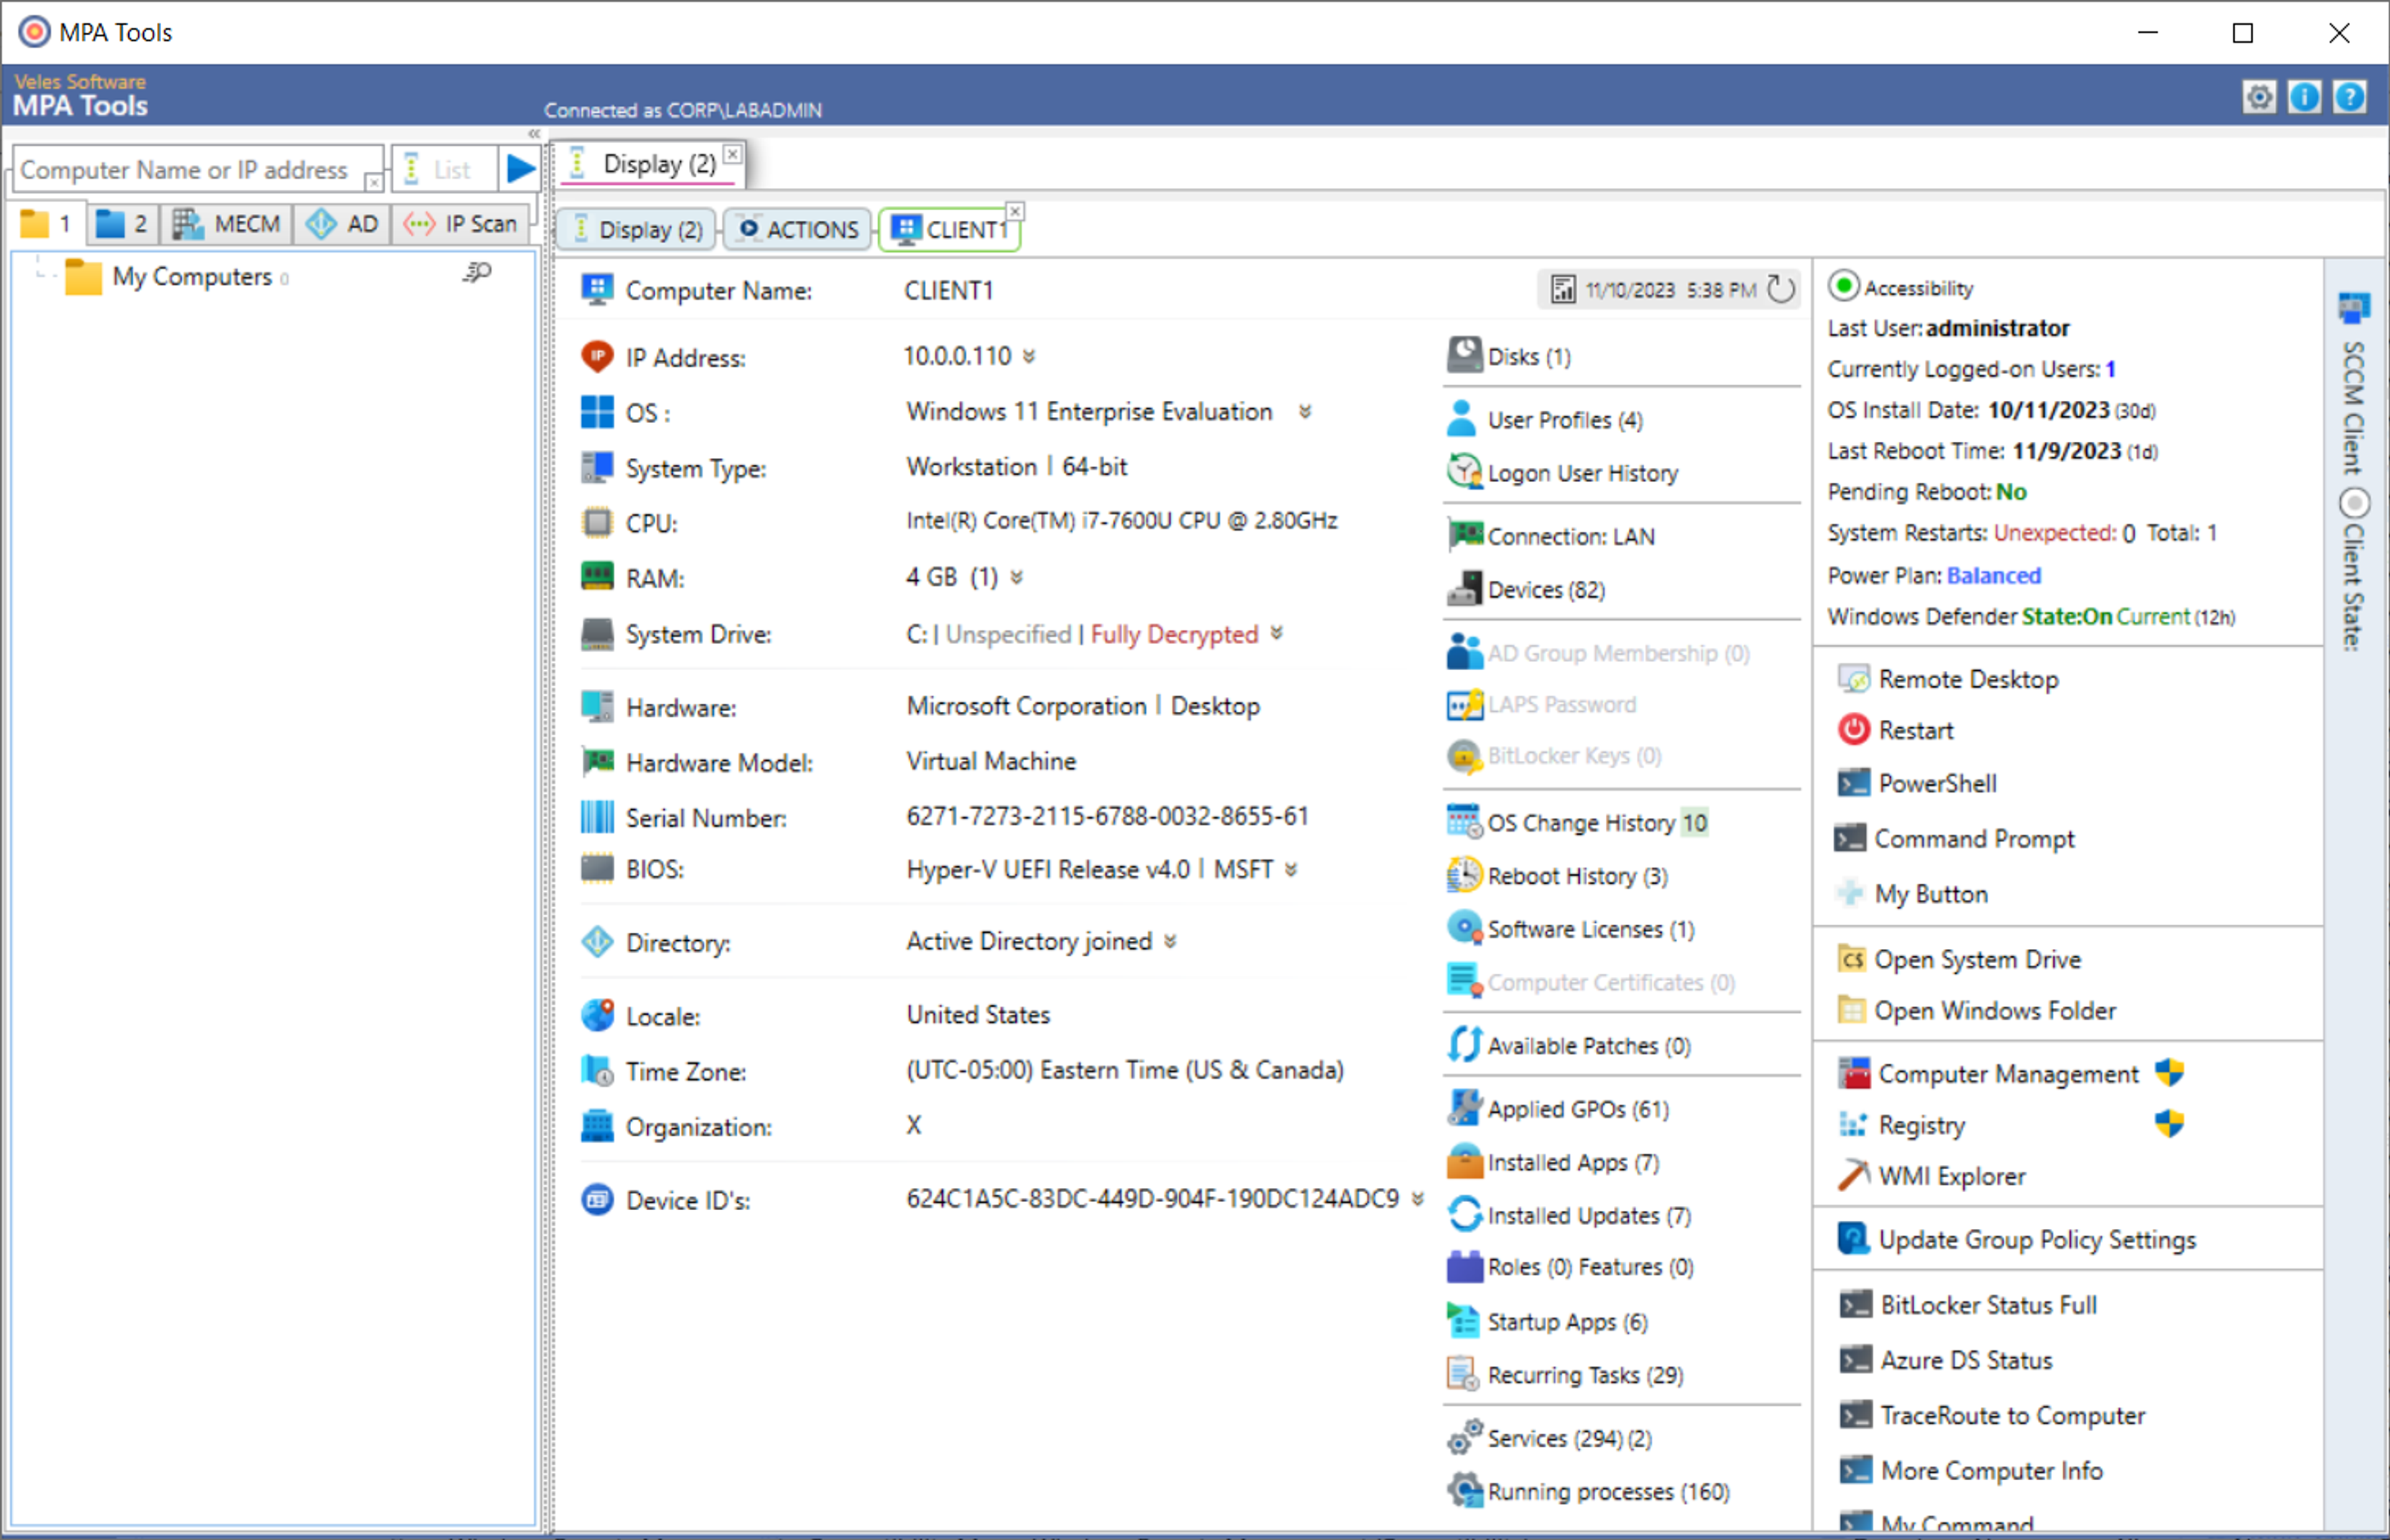Click the search-in-tree icon beside My Computers
Screen dimensions: 2390x1540
[477, 273]
